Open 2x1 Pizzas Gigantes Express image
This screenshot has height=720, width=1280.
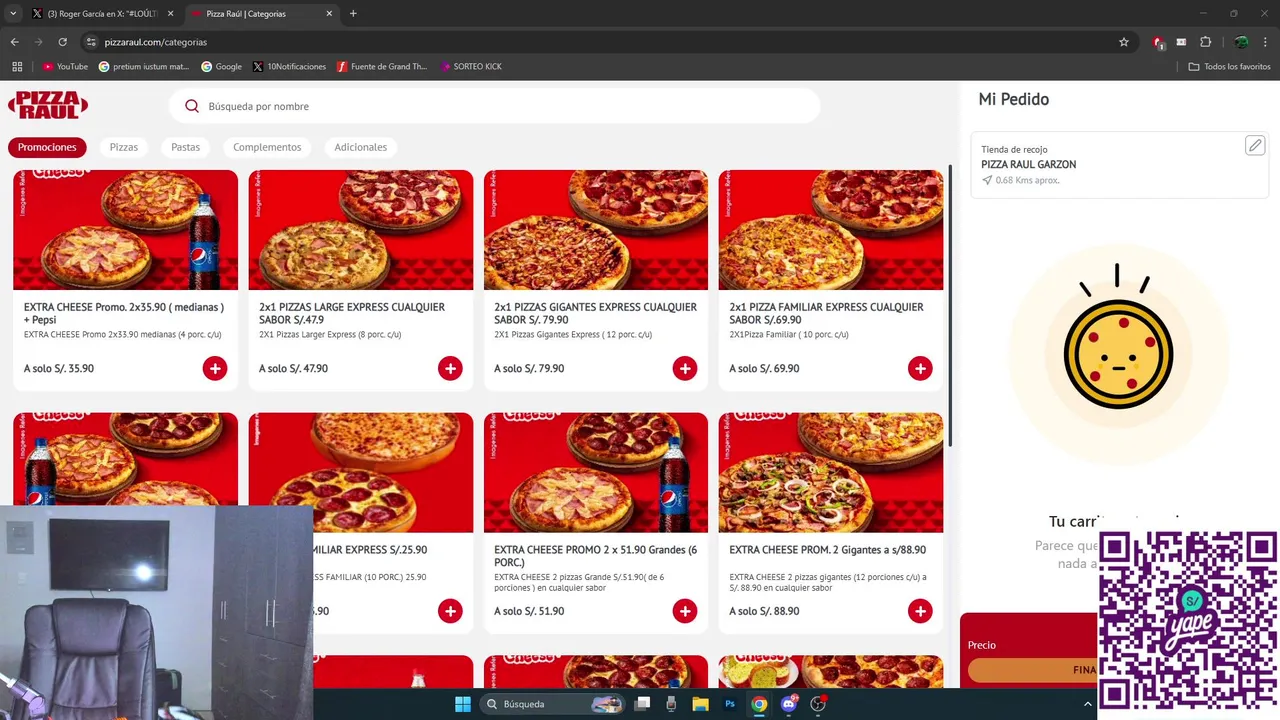(x=596, y=230)
